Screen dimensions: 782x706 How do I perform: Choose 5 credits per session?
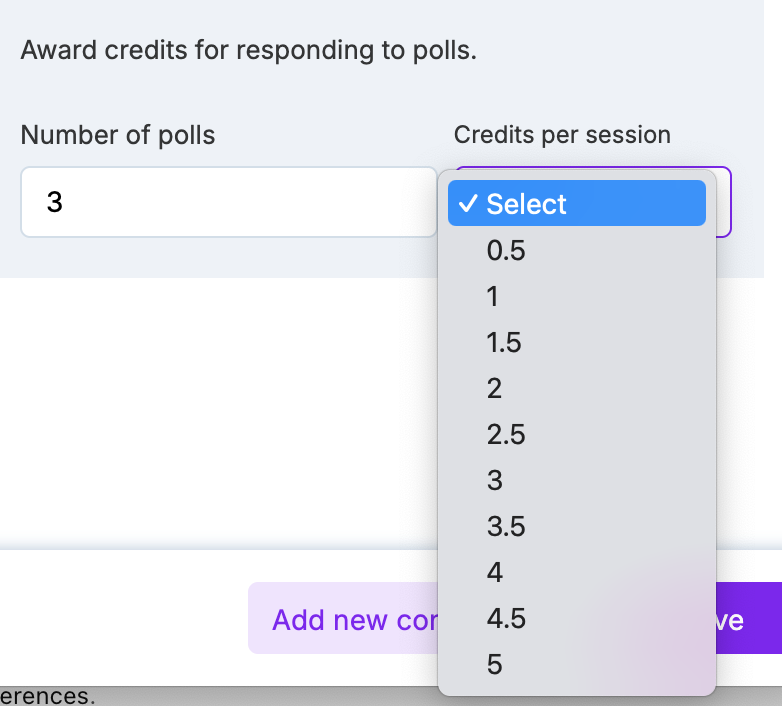[x=494, y=664]
